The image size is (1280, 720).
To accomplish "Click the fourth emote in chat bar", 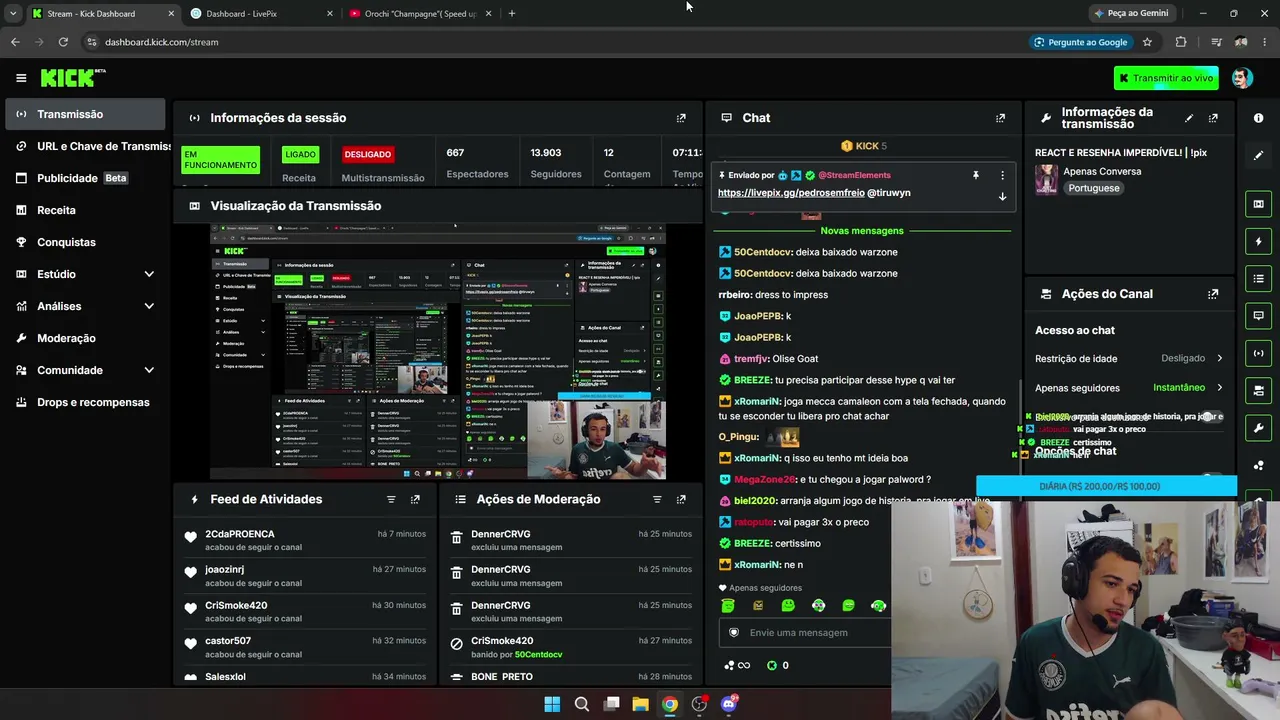I will coord(818,605).
